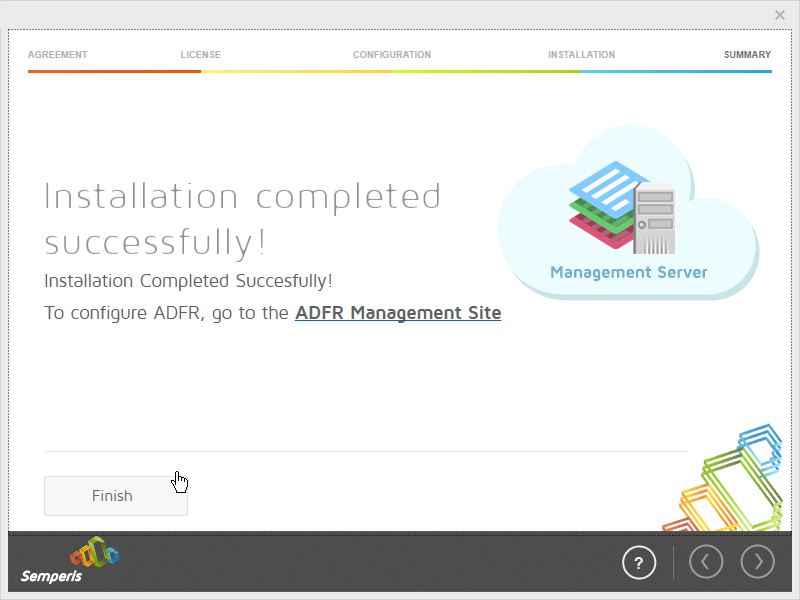Select the License step tab
Screen dimensions: 800x600
[201, 55]
